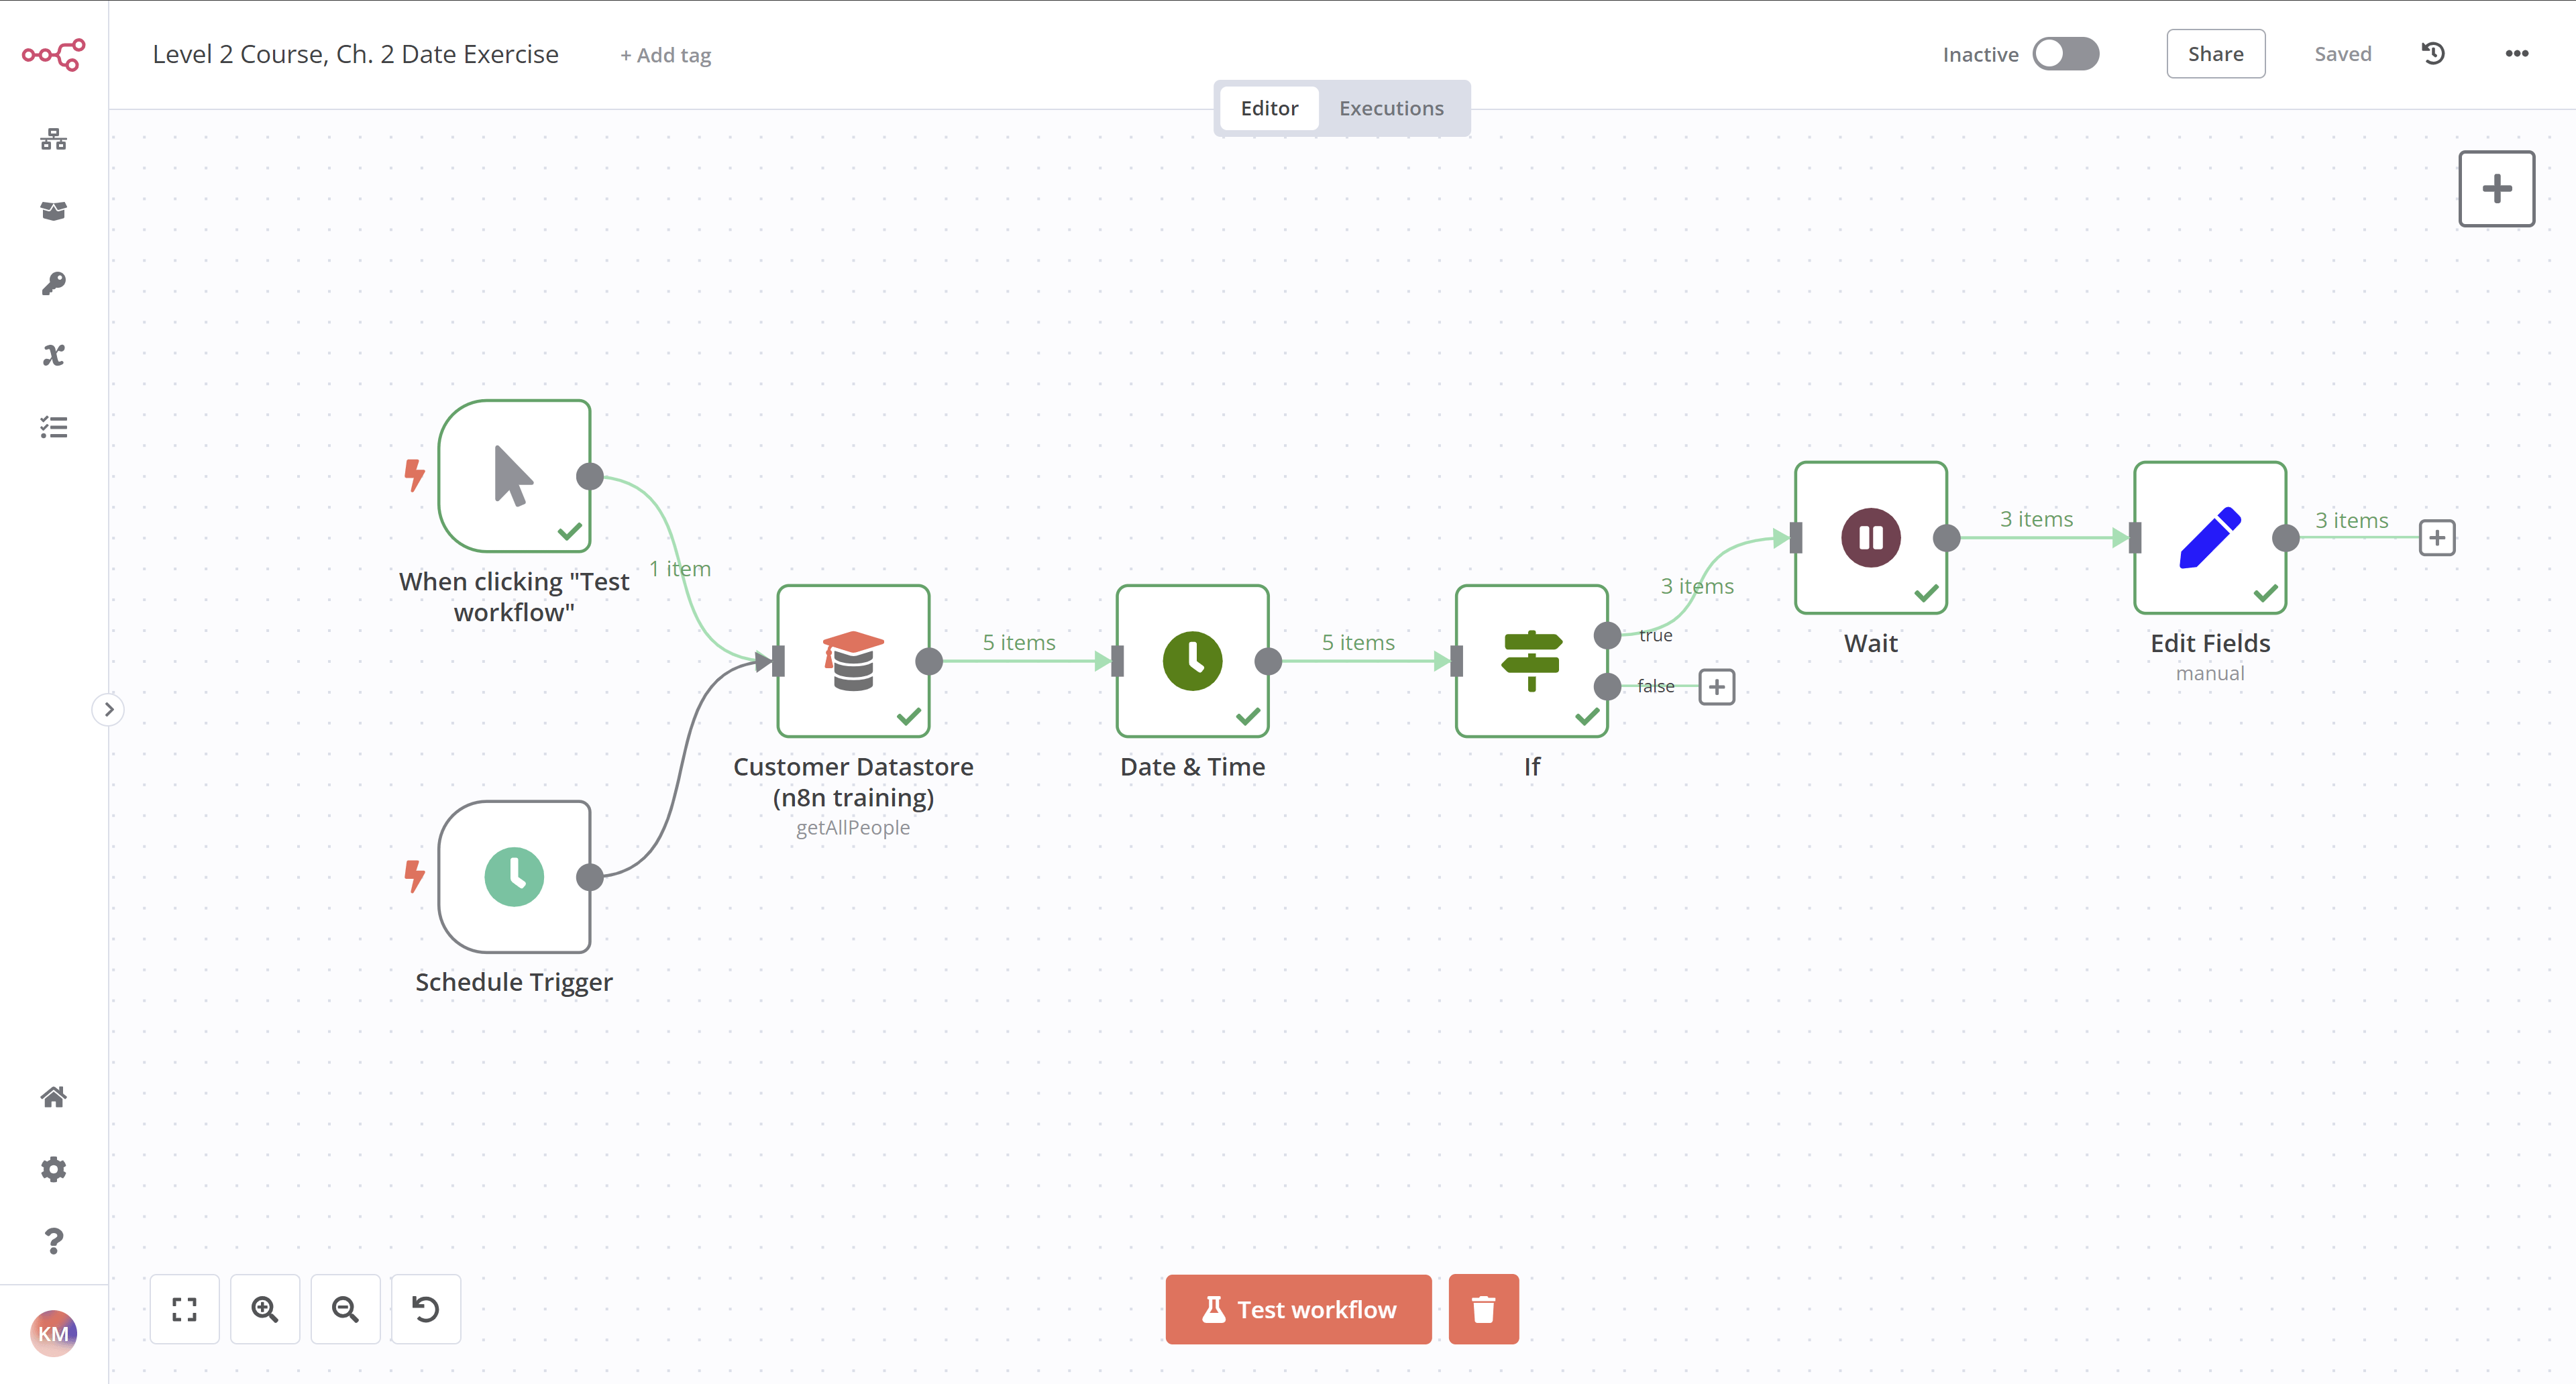The width and height of the screenshot is (2576, 1384).
Task: Select the Schedule Trigger clock node
Action: point(514,877)
